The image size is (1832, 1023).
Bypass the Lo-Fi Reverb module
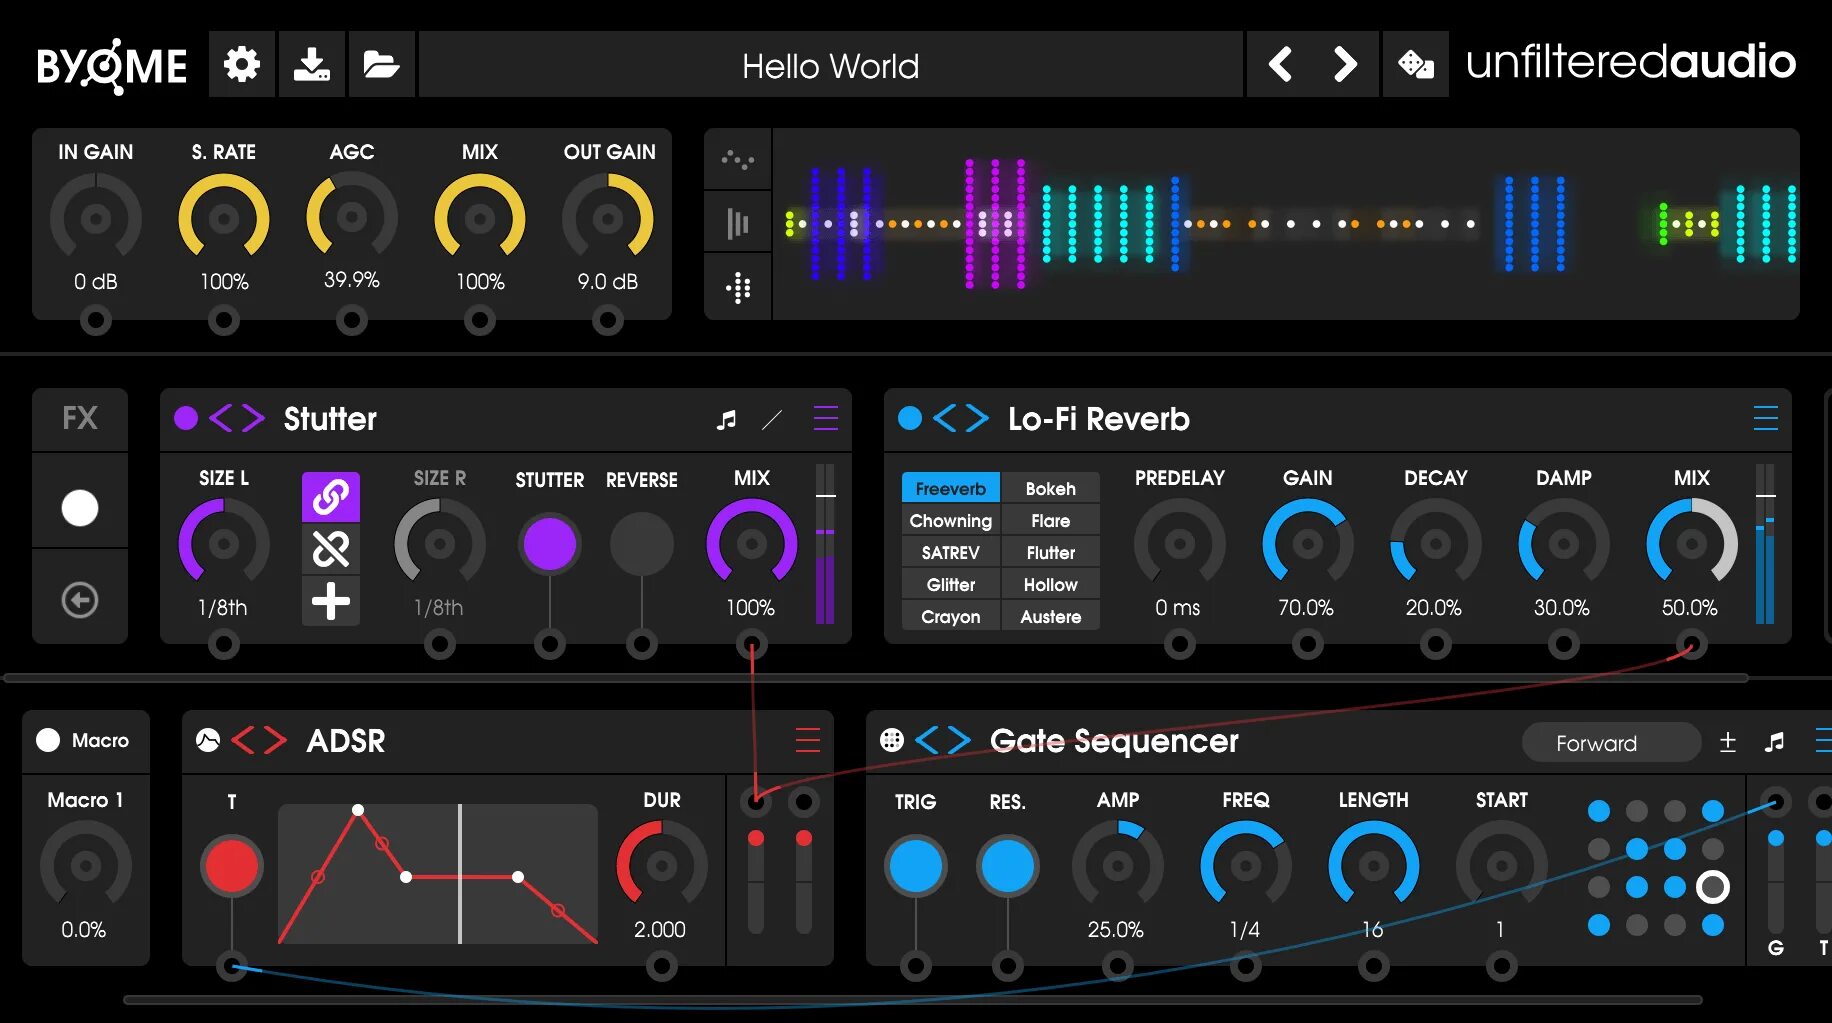tap(910, 418)
